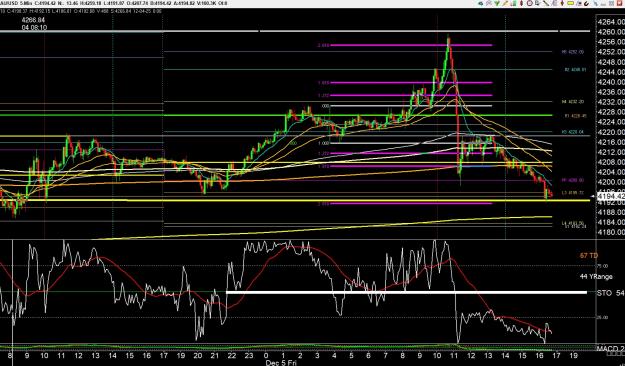Click the cursor readout value 4268.84
This screenshot has height=366, width=625.
click(34, 20)
